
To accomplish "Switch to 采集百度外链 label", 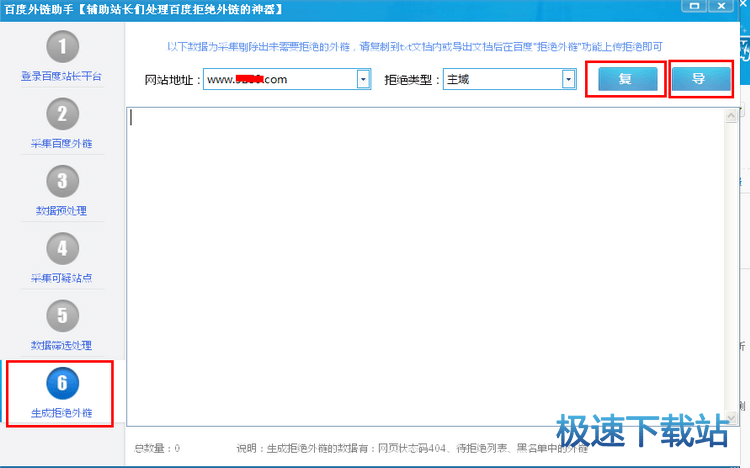I will [61, 144].
